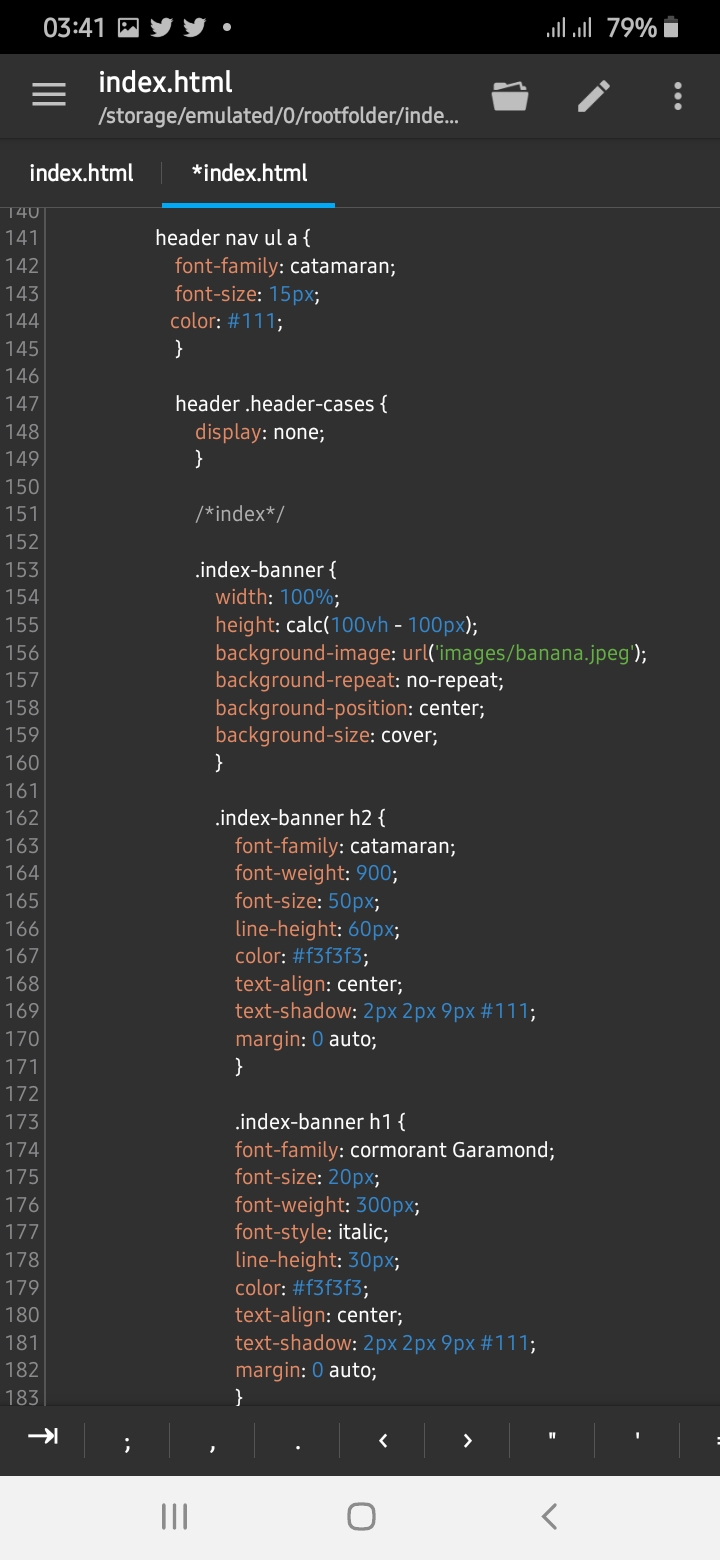Tap the index.html title in toolbar
Viewport: 720px width, 1560px height.
pos(165,82)
